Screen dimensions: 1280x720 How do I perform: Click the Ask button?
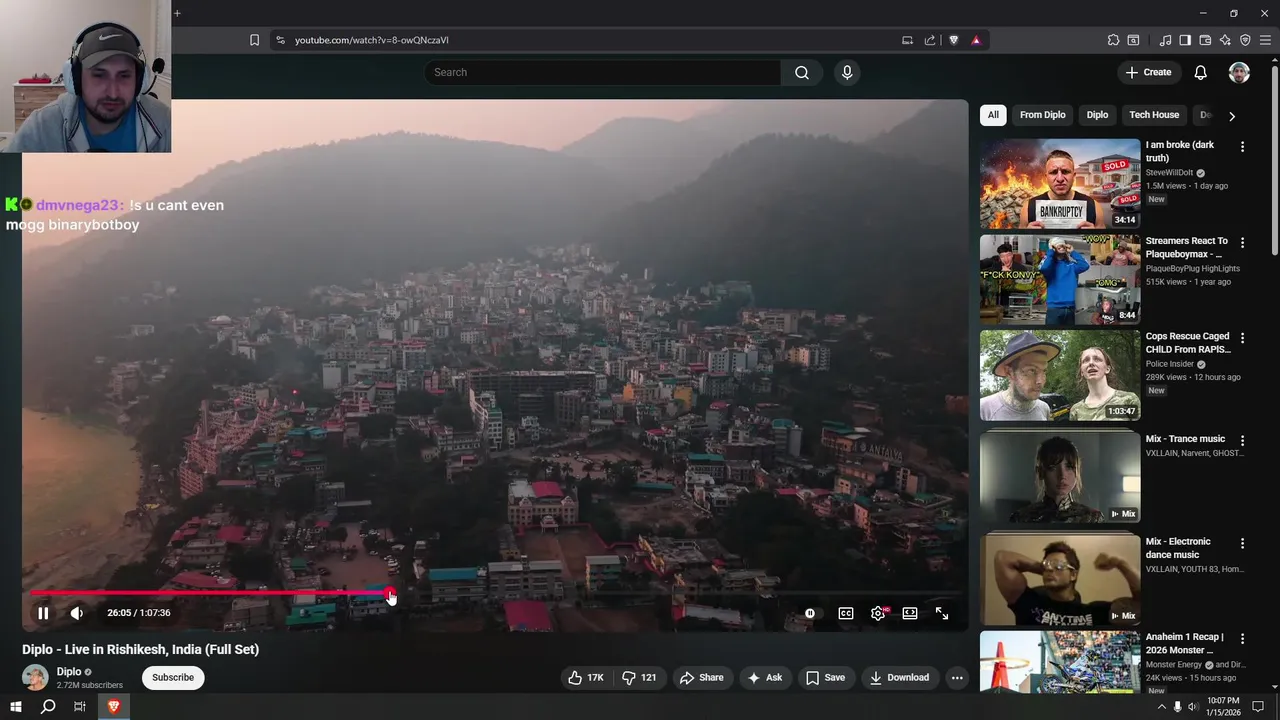coord(764,677)
